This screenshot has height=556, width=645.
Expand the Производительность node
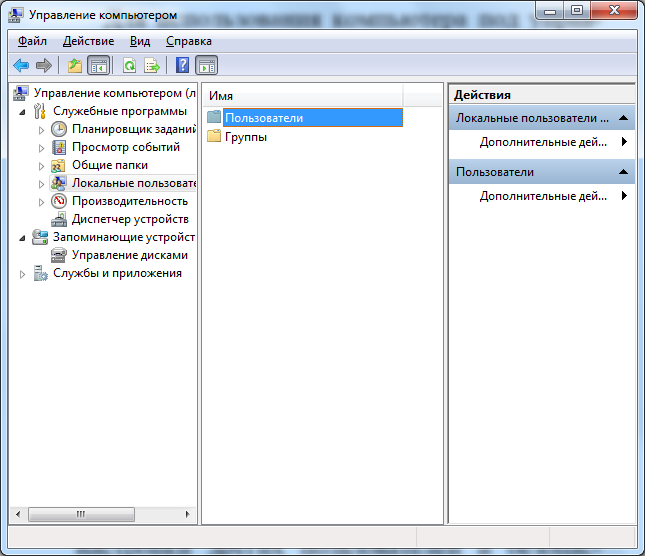(x=41, y=202)
